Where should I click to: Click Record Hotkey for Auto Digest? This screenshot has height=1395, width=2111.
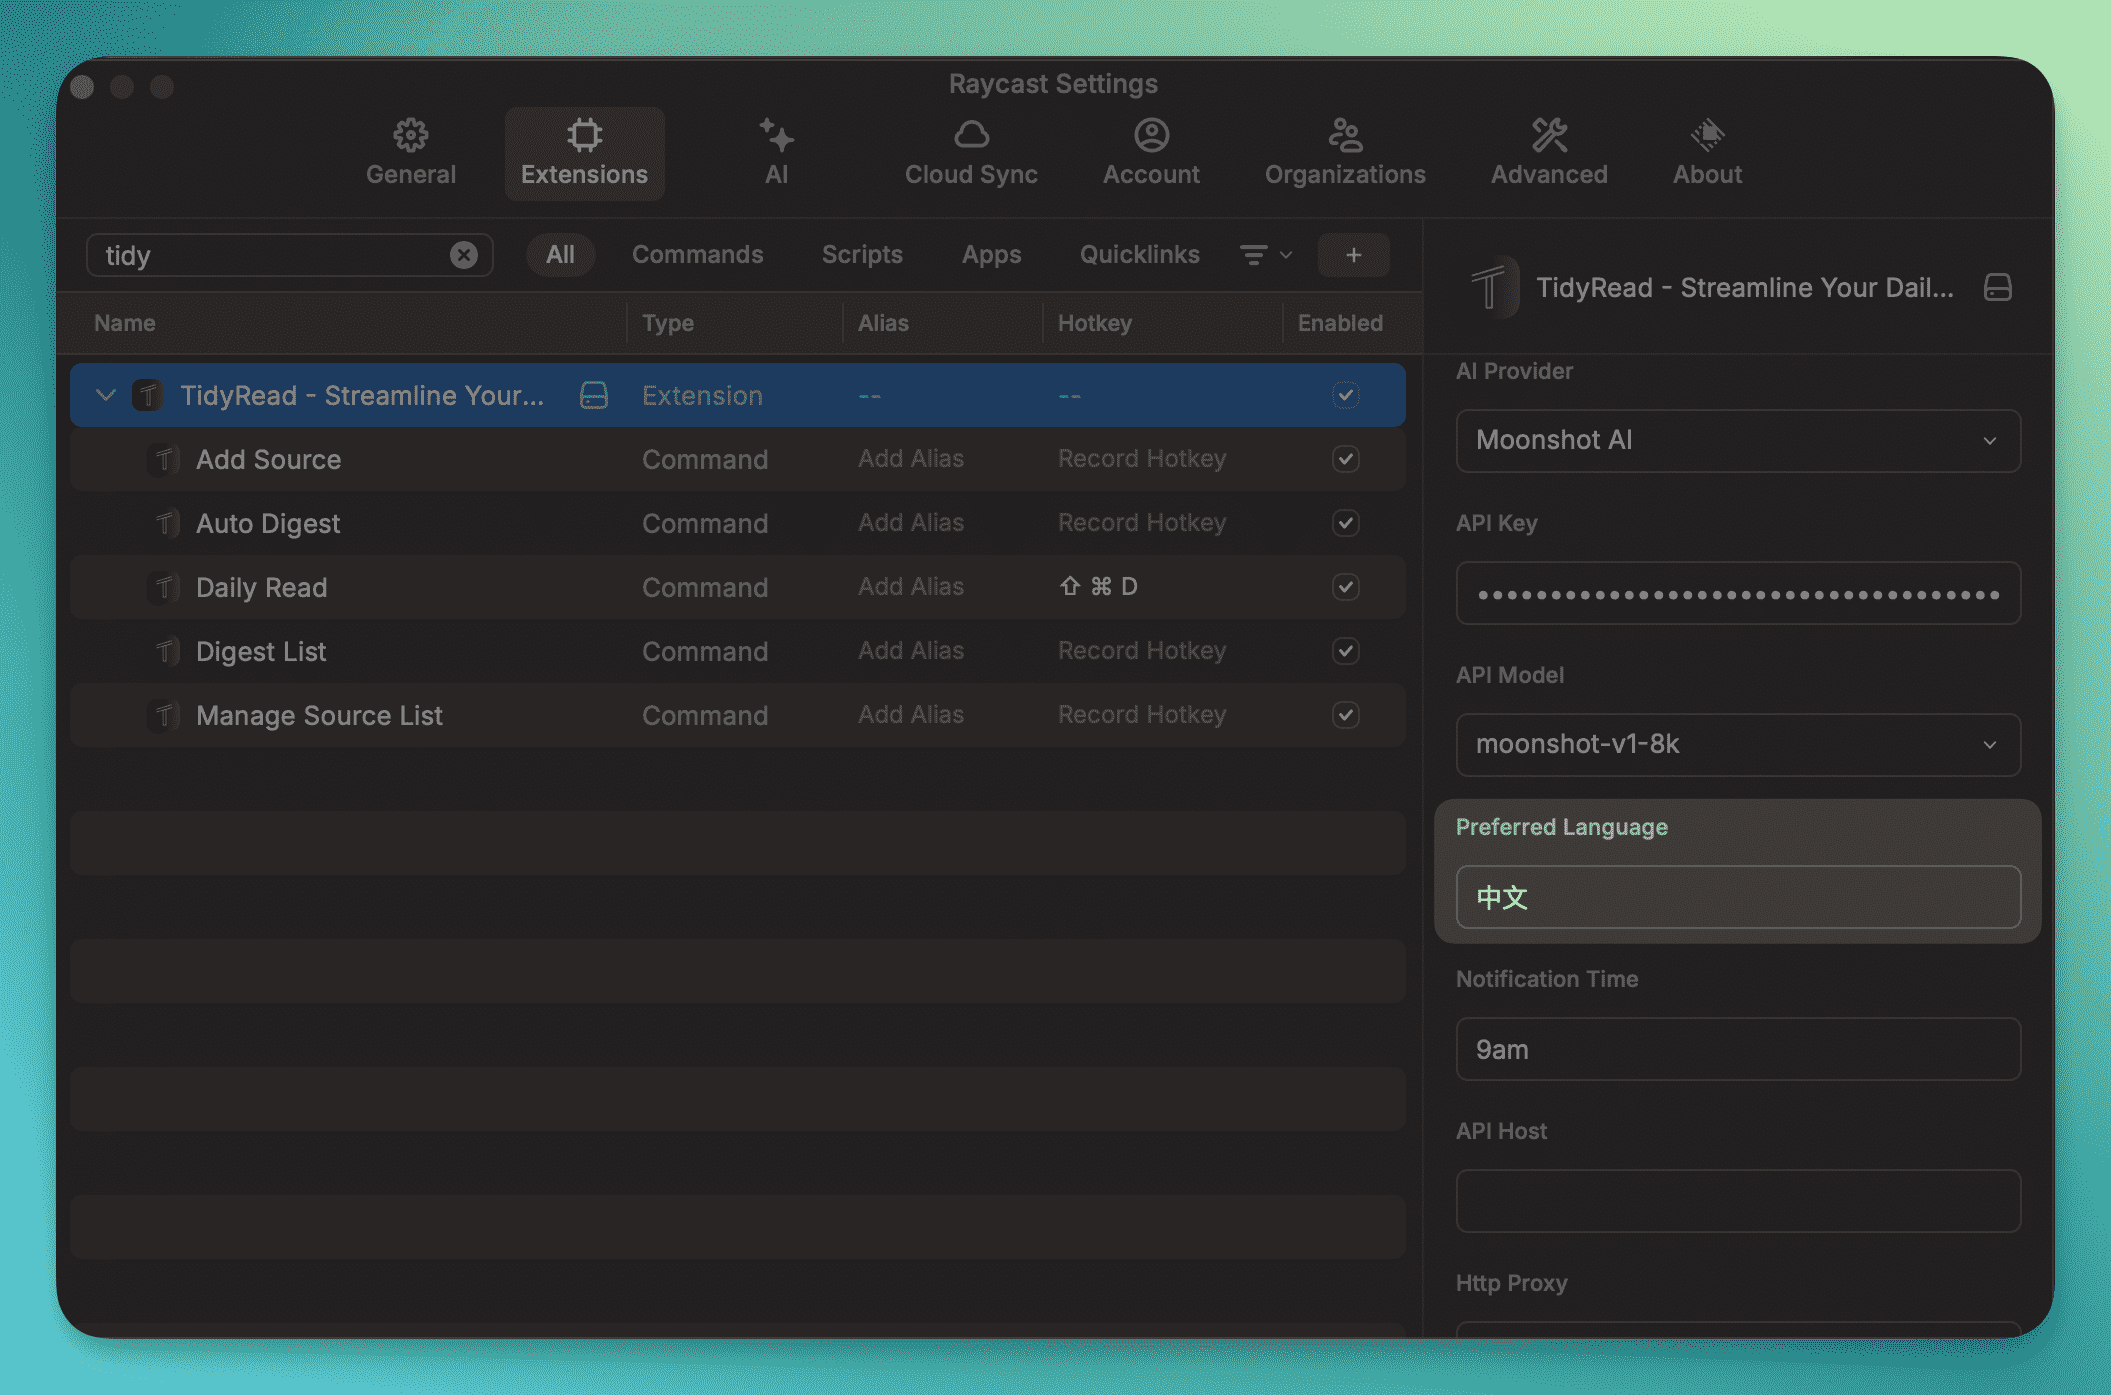(1141, 523)
